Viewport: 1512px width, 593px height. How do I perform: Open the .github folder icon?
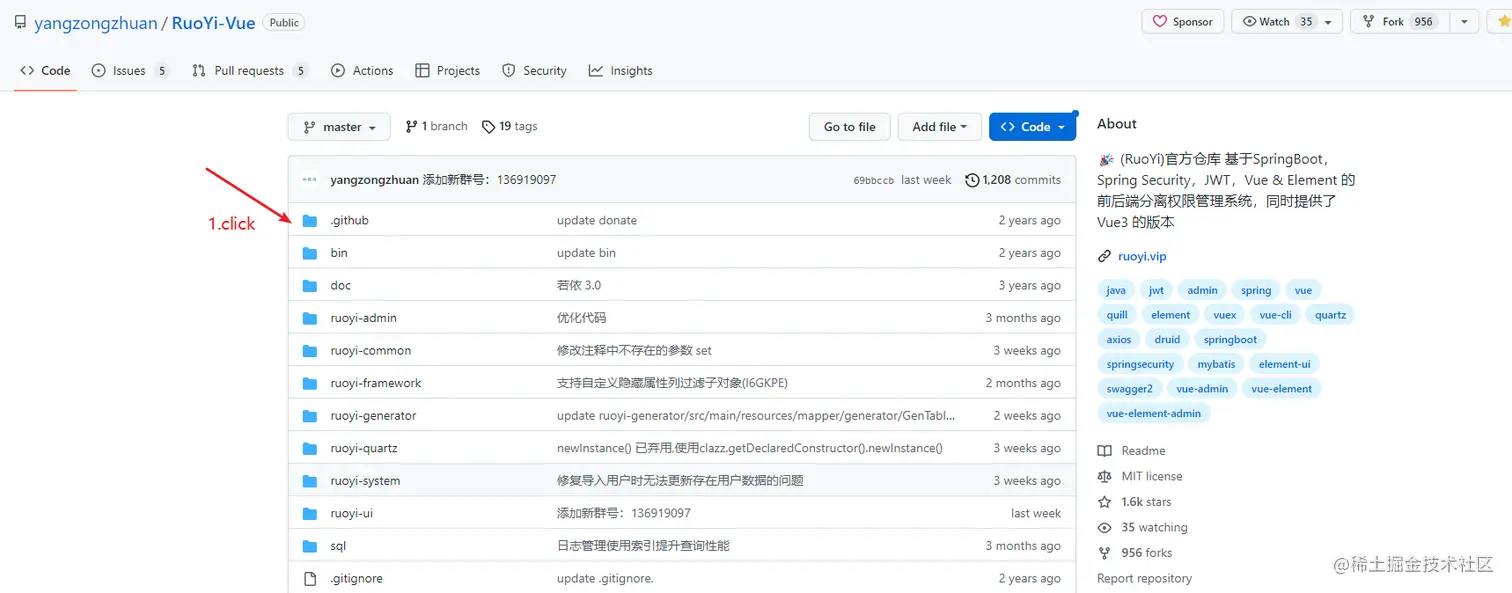coord(310,220)
